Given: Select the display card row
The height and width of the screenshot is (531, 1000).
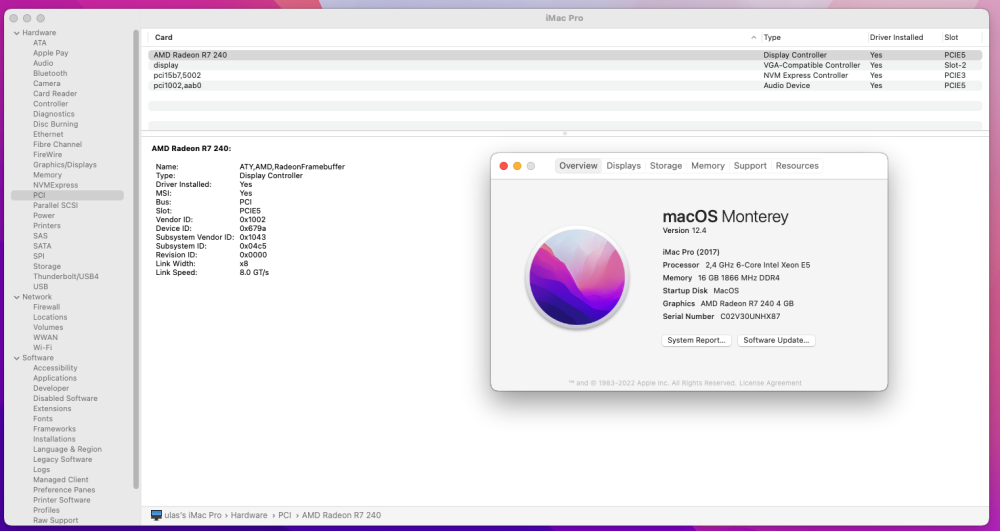Looking at the screenshot, I should click(x=565, y=65).
